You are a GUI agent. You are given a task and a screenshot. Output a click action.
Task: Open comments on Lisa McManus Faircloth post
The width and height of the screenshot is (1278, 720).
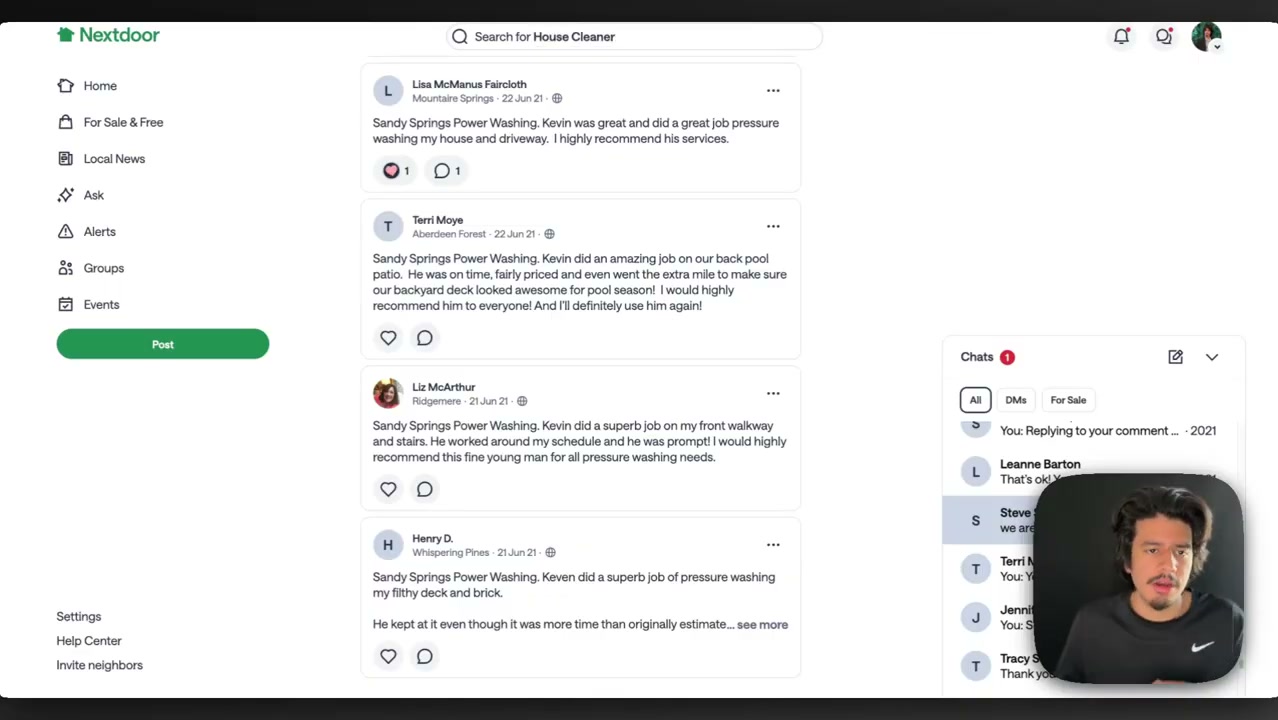[447, 171]
